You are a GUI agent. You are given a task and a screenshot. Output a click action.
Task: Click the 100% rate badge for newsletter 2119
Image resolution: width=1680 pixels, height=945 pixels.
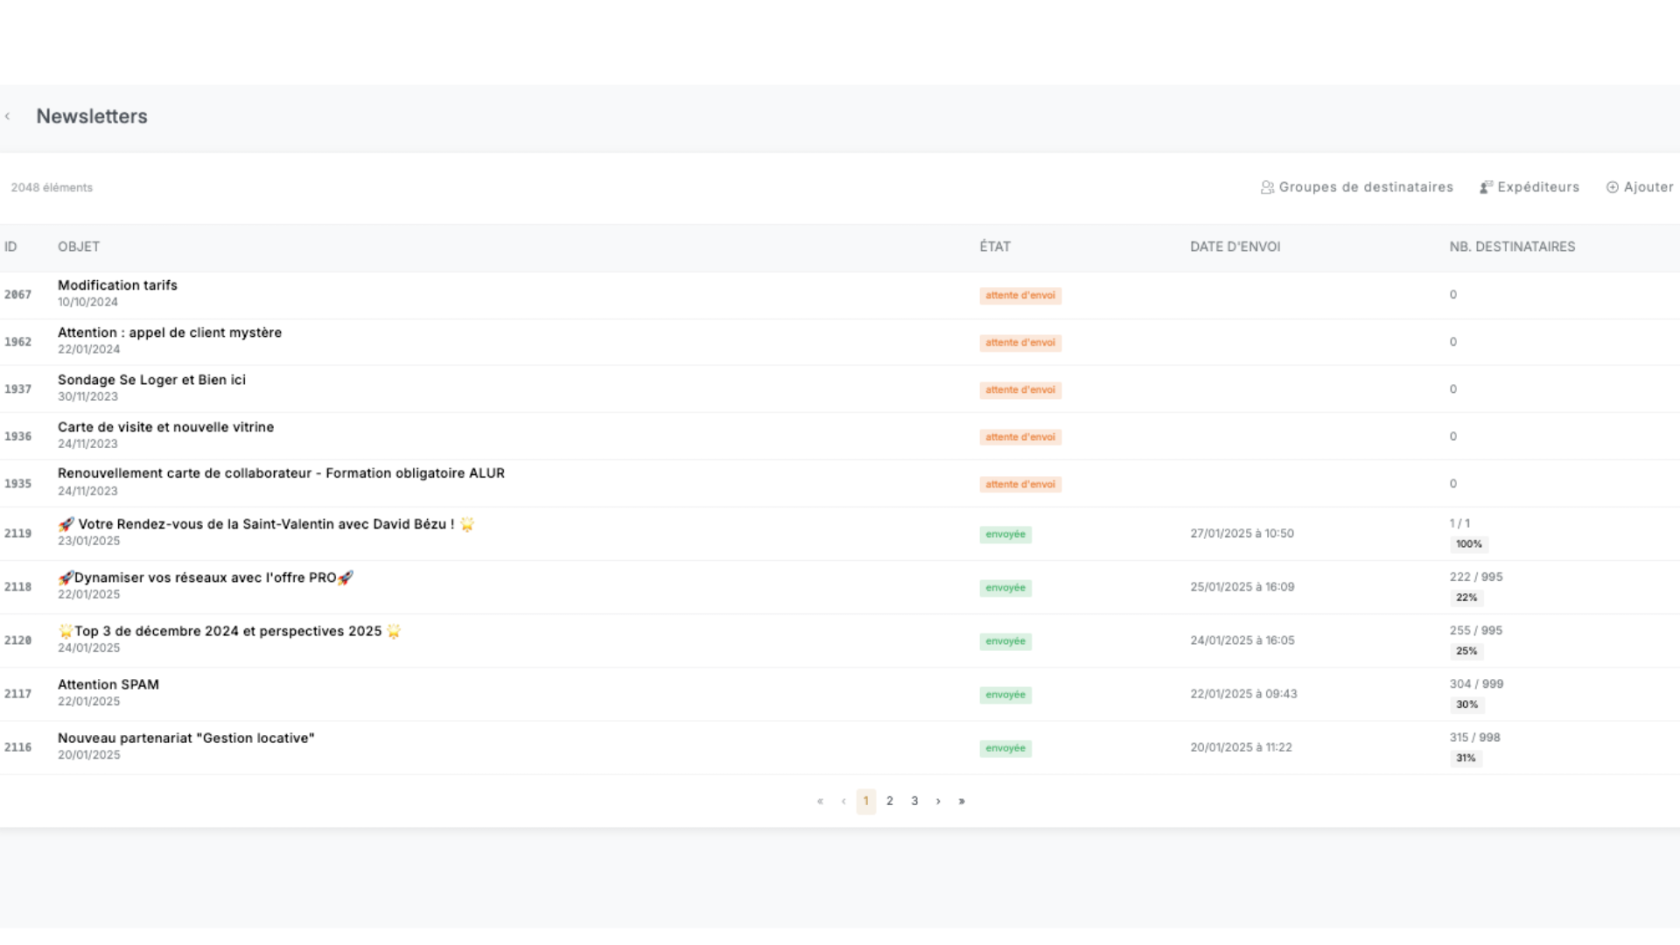pos(1469,544)
